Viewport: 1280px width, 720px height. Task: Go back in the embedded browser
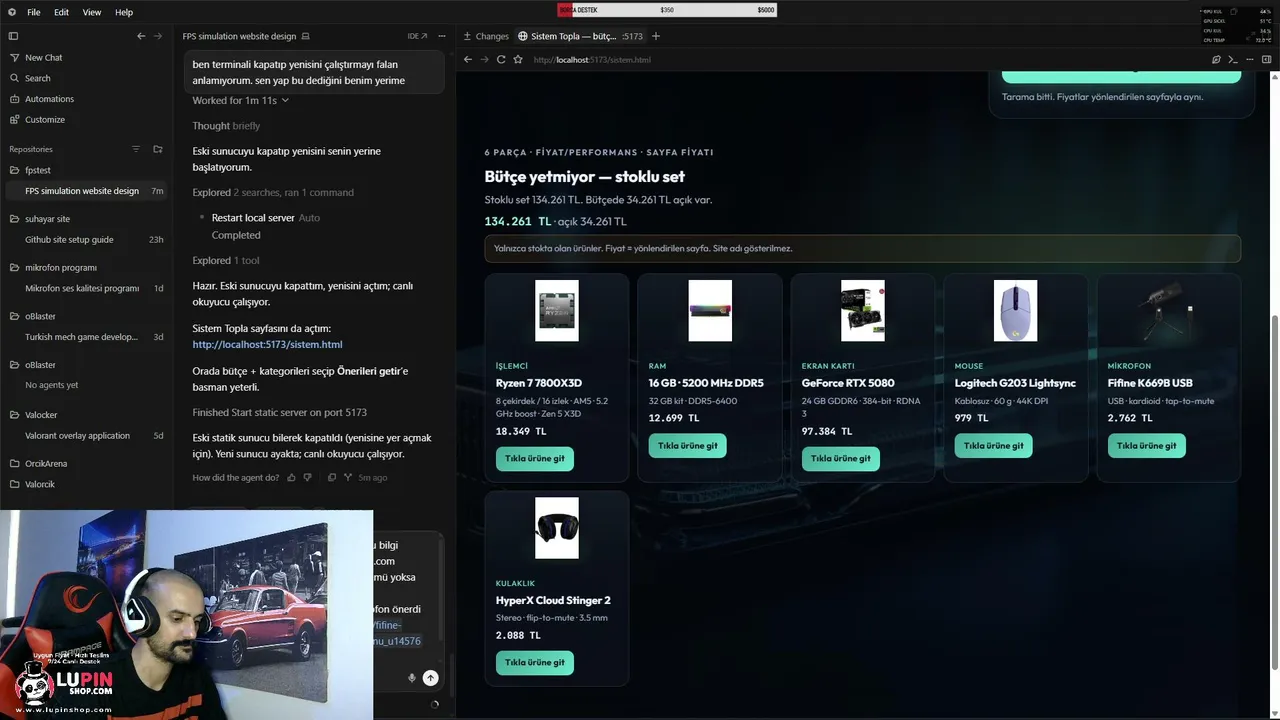coord(467,59)
